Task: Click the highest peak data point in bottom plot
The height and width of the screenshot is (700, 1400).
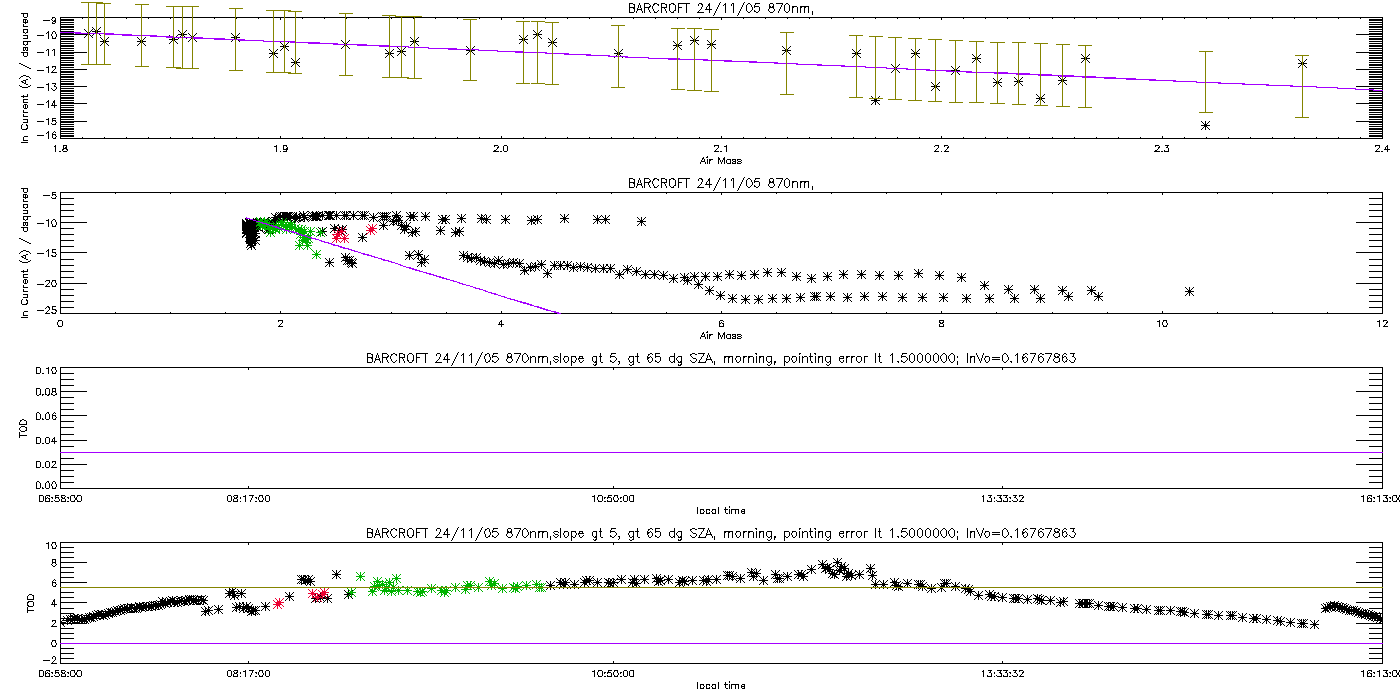Action: click(x=838, y=563)
